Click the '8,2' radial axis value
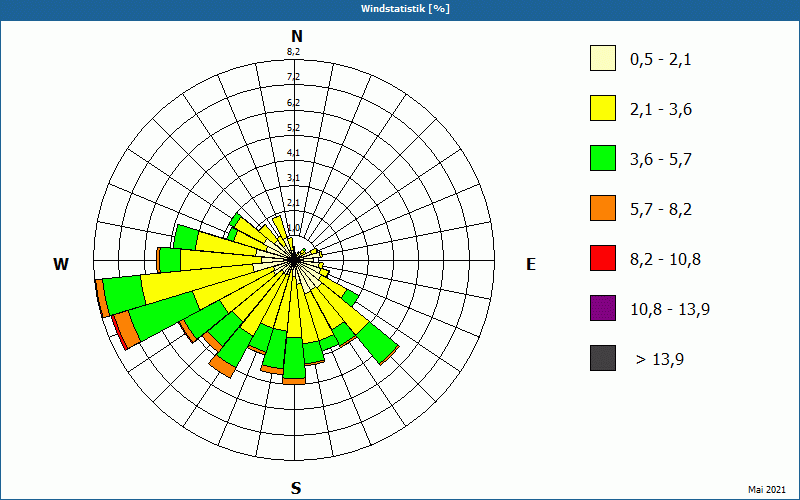 293,52
